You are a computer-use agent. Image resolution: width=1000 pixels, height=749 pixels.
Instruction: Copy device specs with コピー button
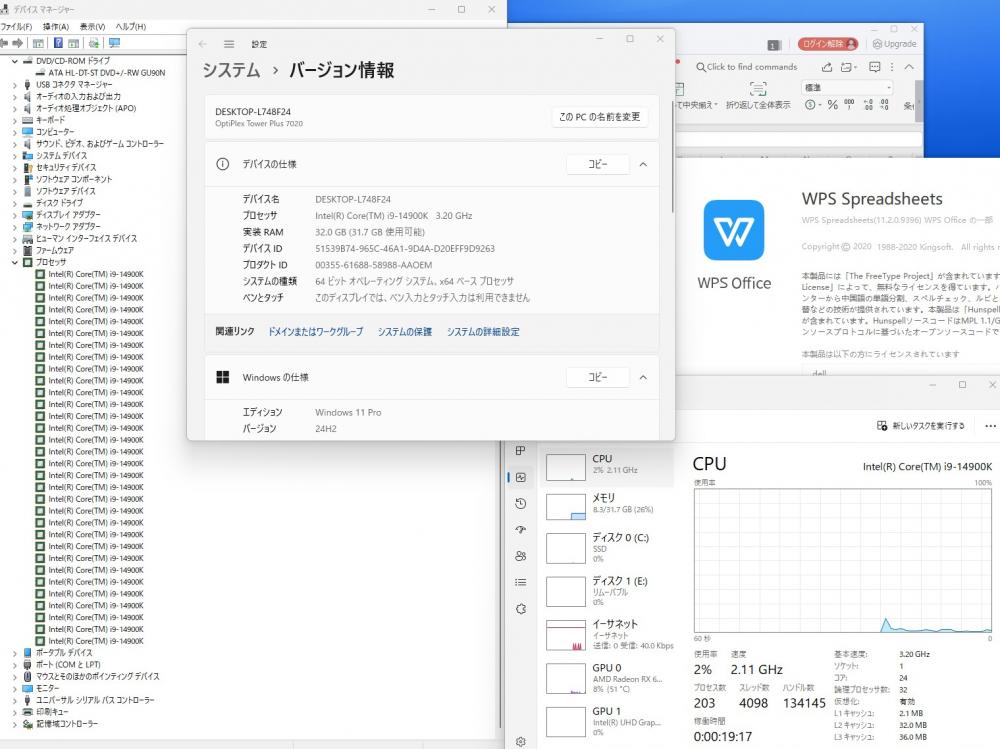tap(598, 165)
